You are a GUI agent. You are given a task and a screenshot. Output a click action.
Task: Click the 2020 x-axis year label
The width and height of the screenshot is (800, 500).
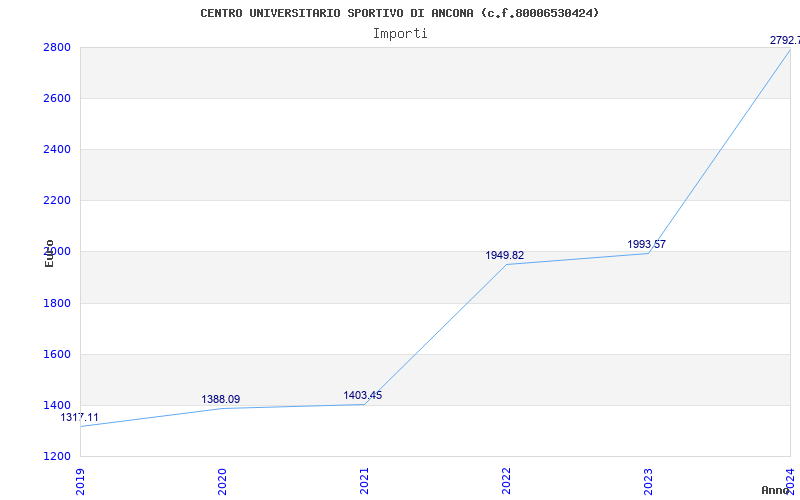(222, 481)
